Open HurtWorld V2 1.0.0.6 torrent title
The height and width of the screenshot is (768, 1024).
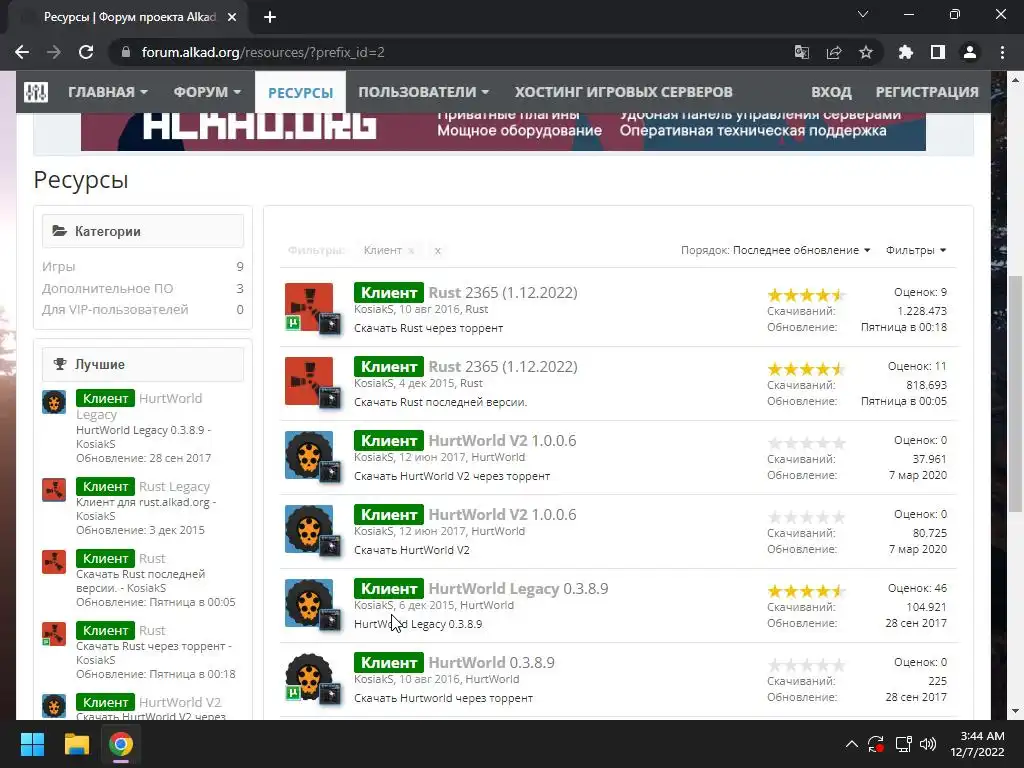click(502, 441)
